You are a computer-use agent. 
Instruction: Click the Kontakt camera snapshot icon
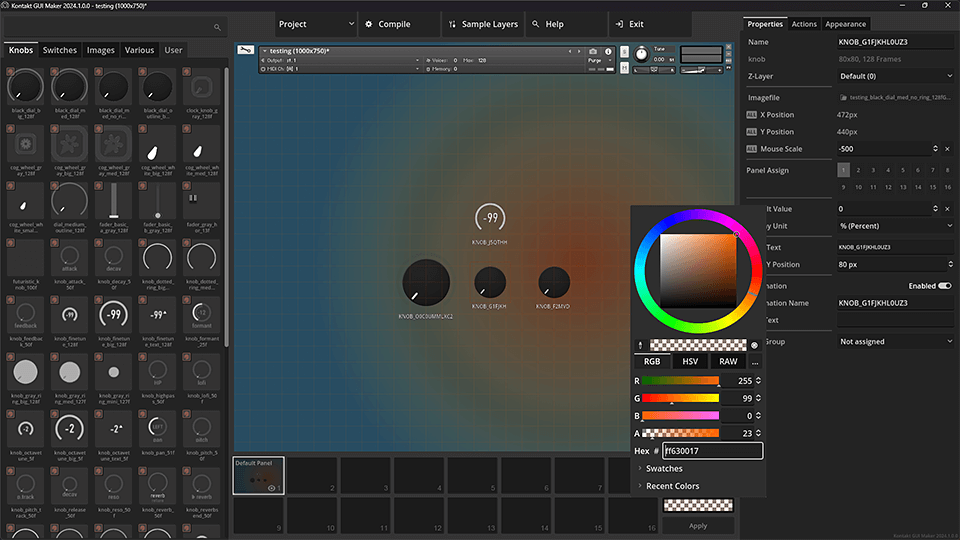(593, 50)
